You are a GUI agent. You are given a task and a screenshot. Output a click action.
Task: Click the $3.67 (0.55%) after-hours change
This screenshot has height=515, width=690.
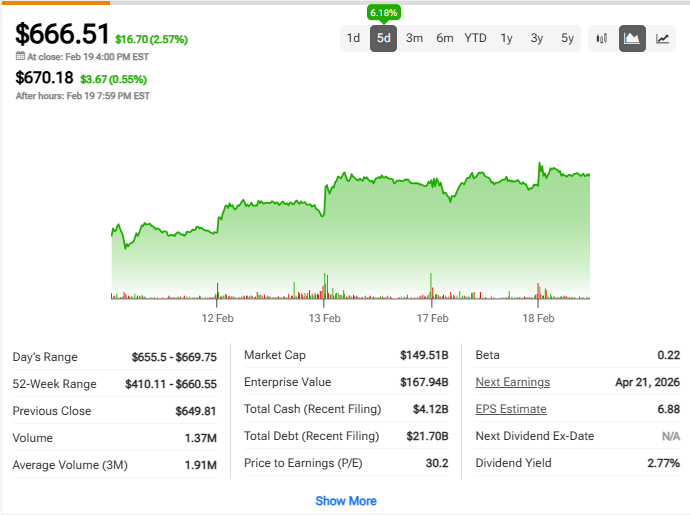pyautogui.click(x=114, y=79)
